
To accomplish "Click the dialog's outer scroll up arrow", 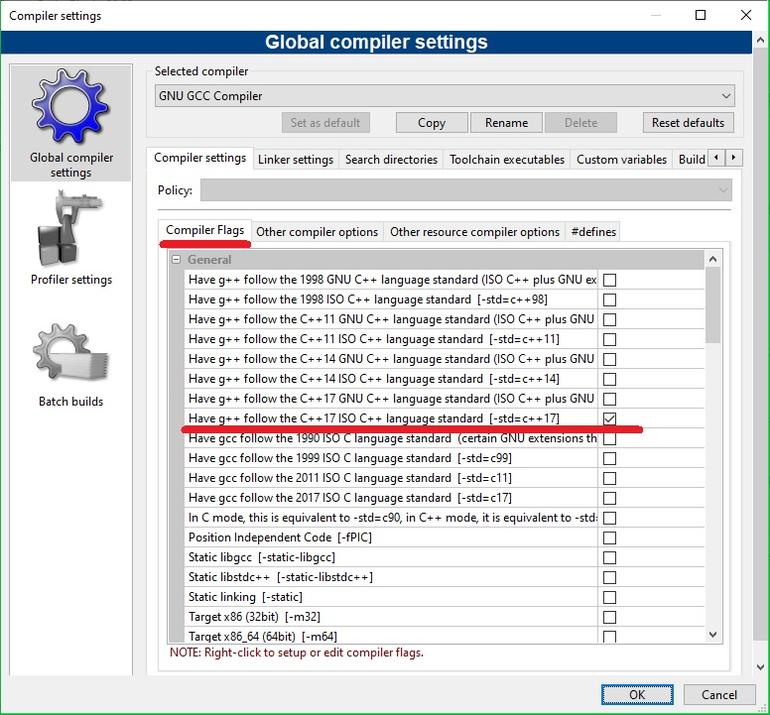I will pyautogui.click(x=761, y=40).
